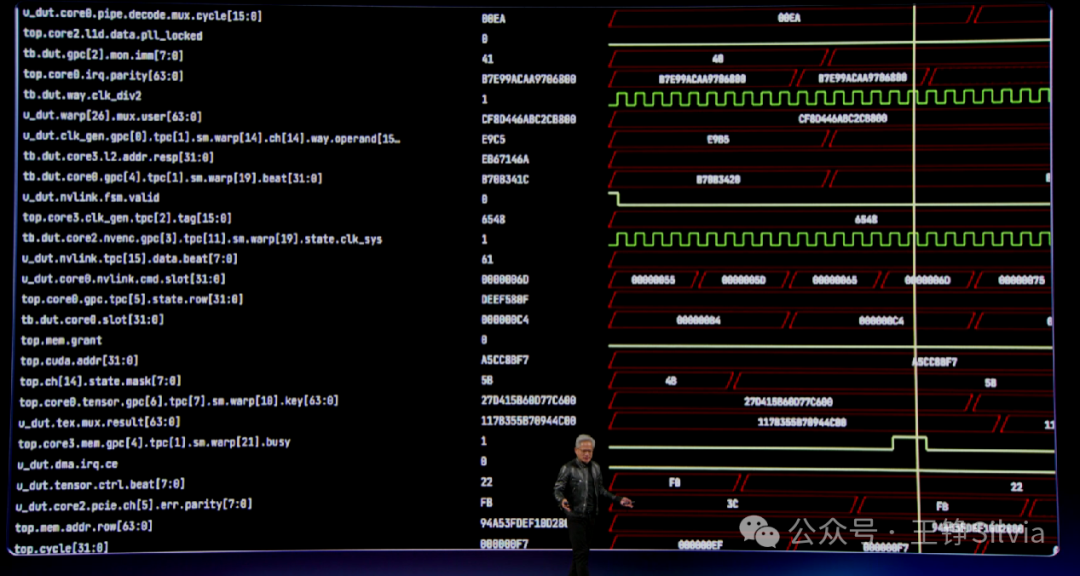The image size is (1080, 576).
Task: Select signal u_dut.dma.irq.ce
Action: pos(68,464)
